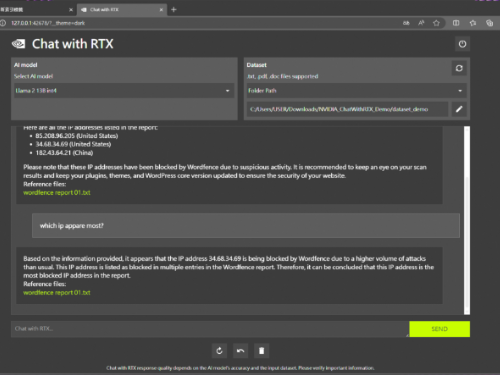
Task: Click the 'Chat with RTX' page heading
Action: pyautogui.click(x=73, y=44)
